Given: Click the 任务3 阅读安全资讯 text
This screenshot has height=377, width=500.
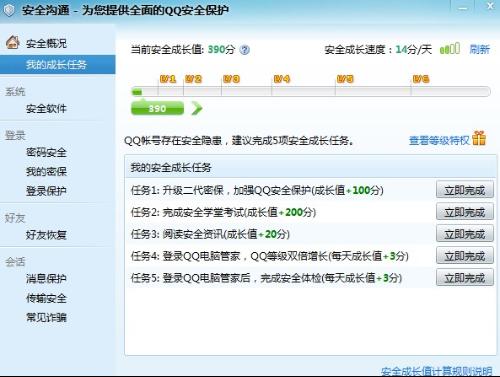Looking at the screenshot, I should point(210,234).
